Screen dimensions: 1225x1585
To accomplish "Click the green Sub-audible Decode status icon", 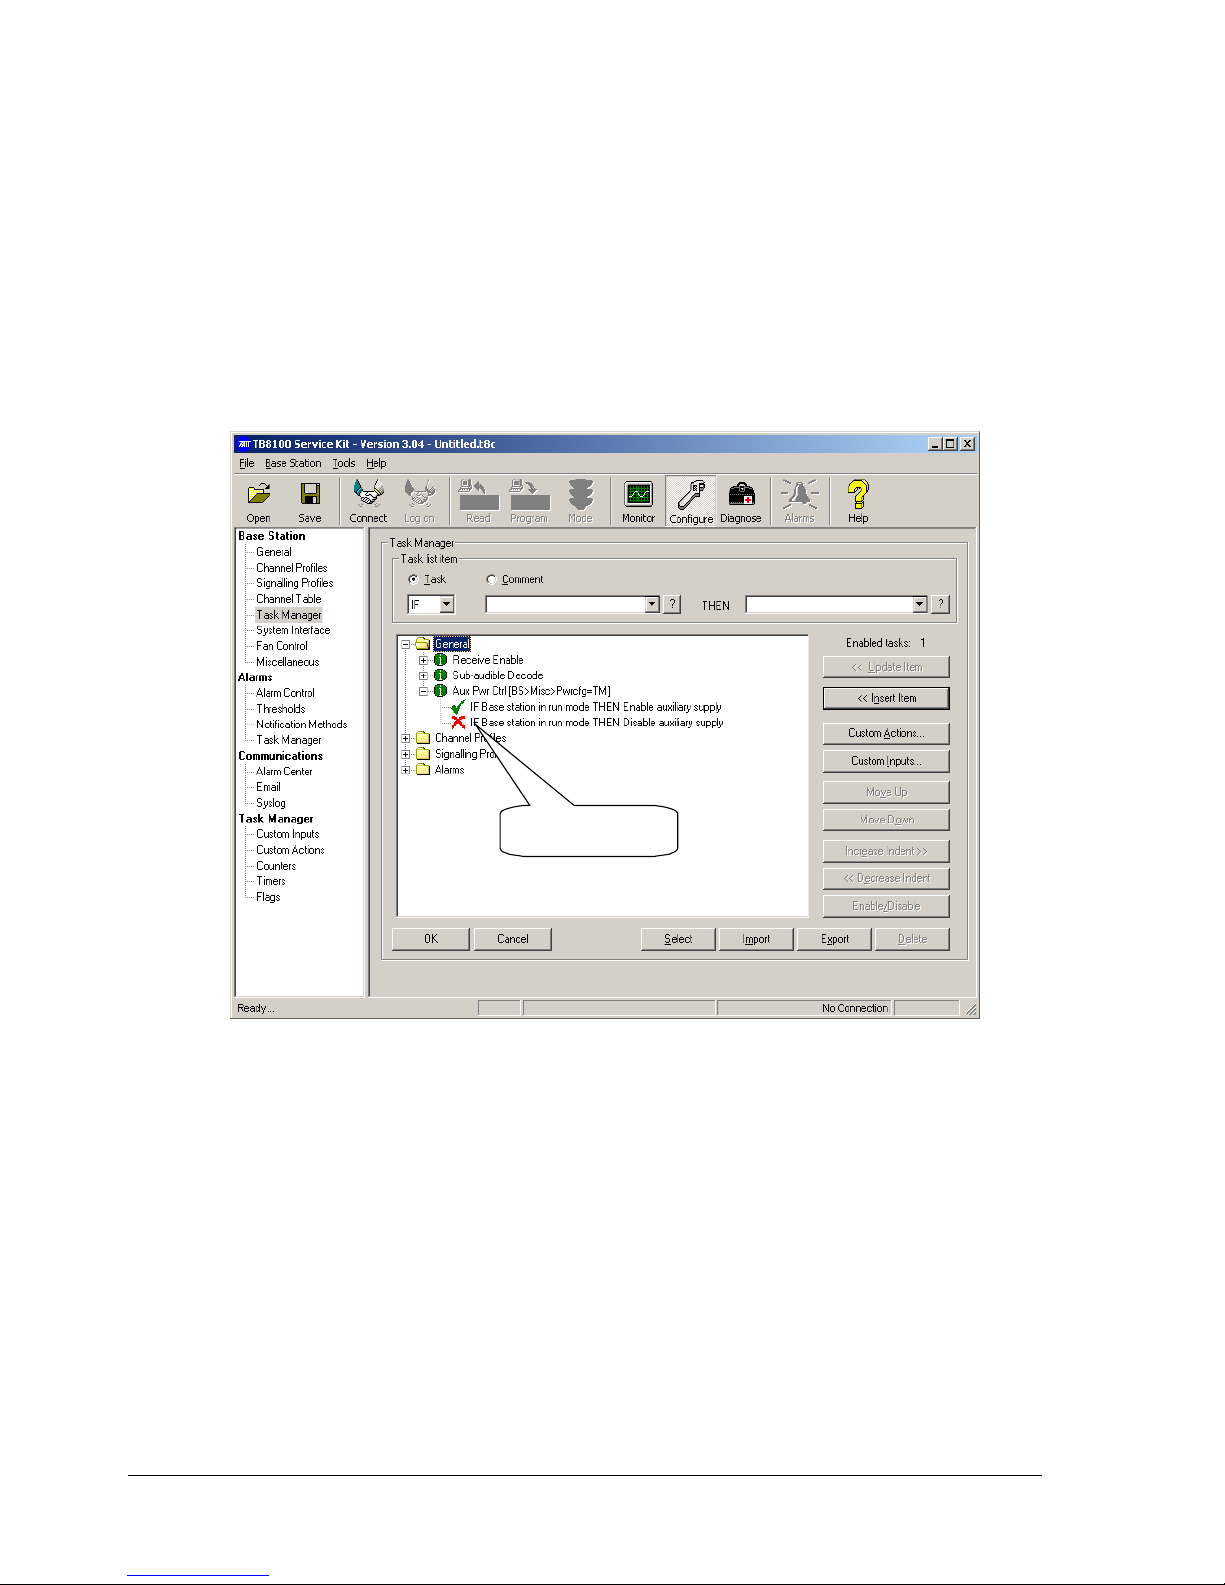I will 440,675.
